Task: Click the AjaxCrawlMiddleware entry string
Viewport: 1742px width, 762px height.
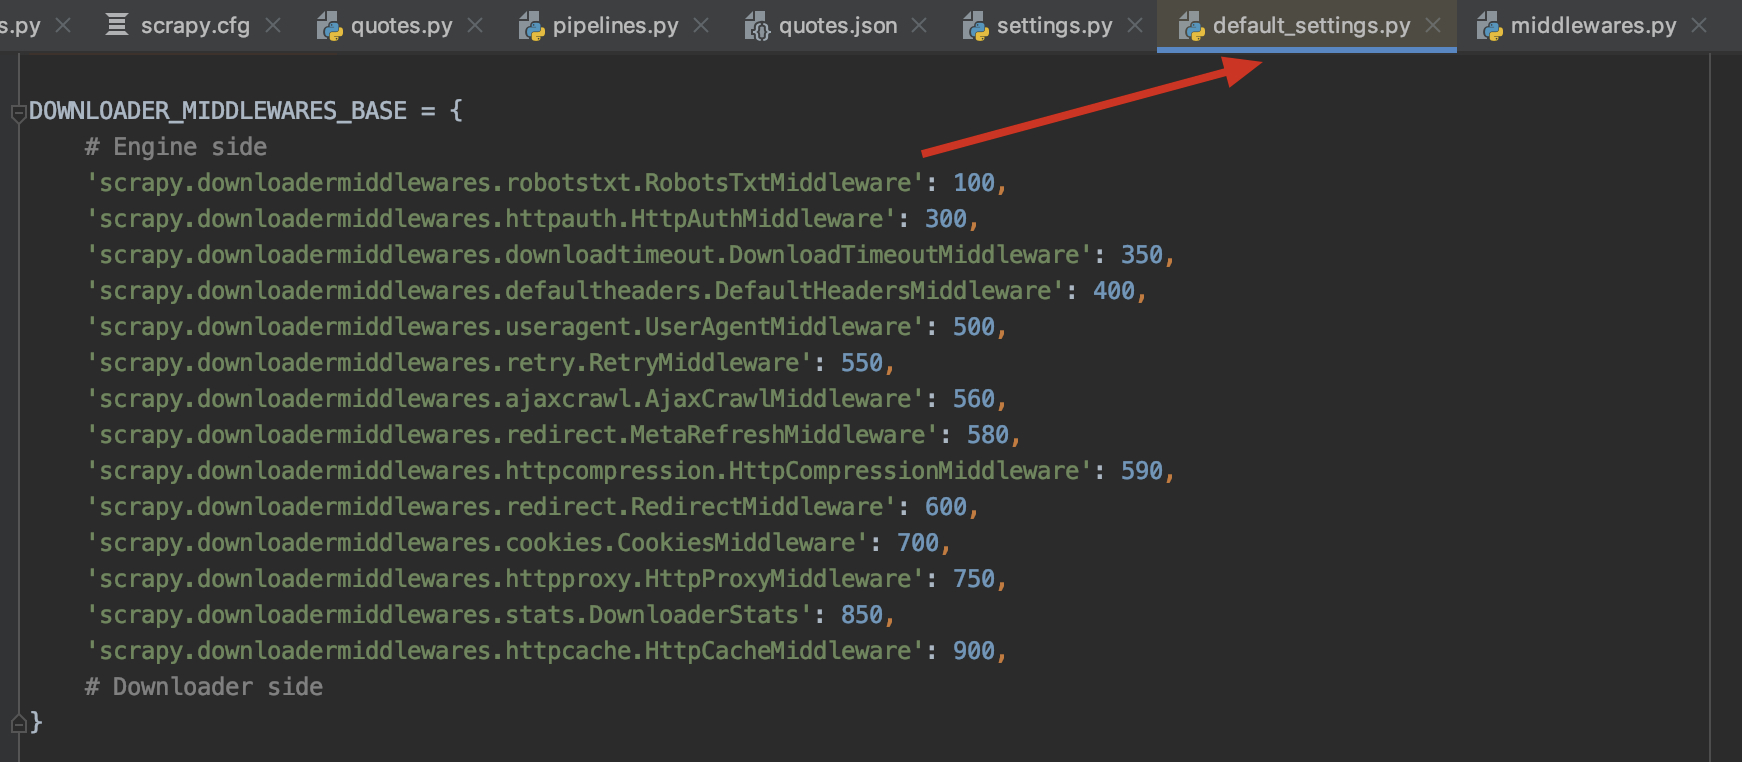Action: pos(505,399)
